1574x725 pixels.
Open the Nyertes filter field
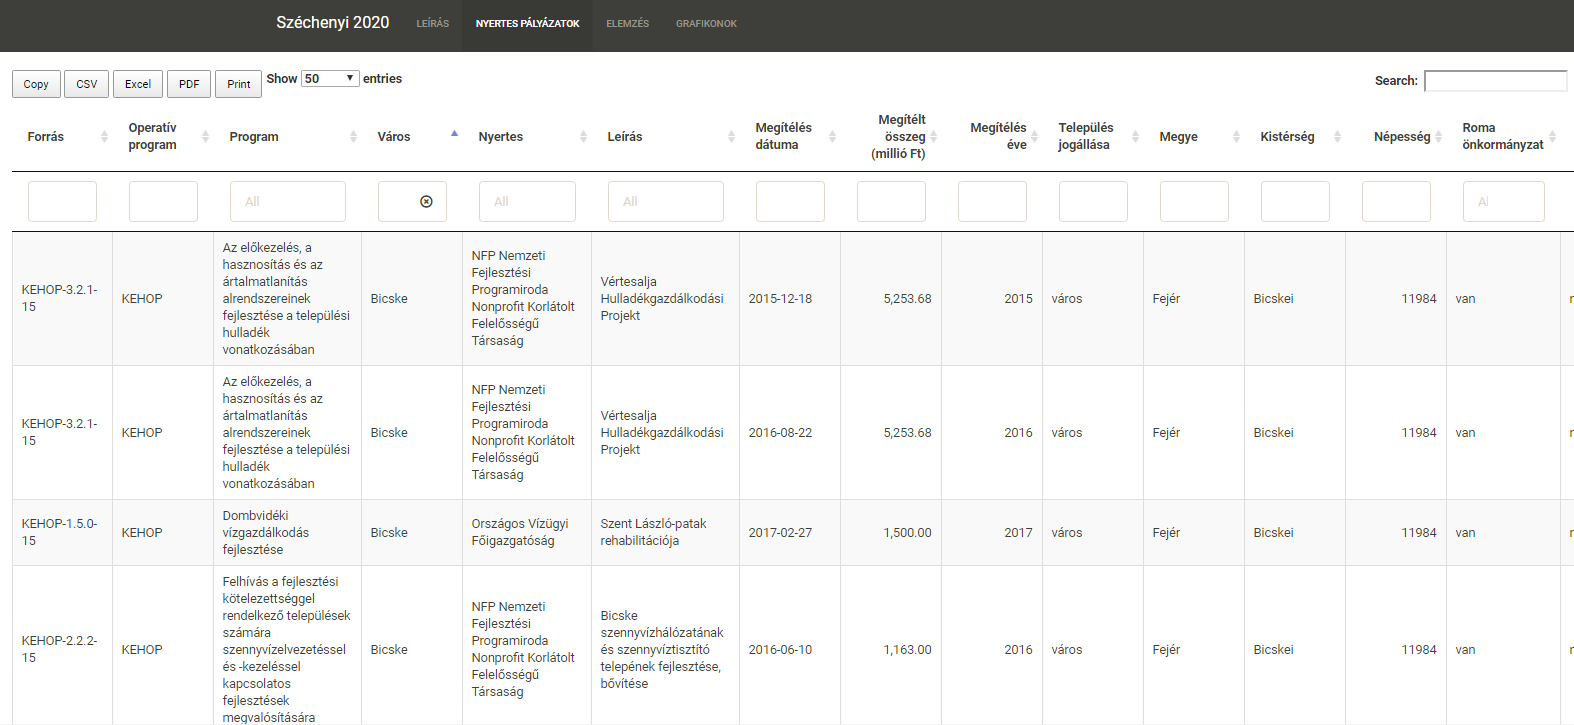pos(527,201)
